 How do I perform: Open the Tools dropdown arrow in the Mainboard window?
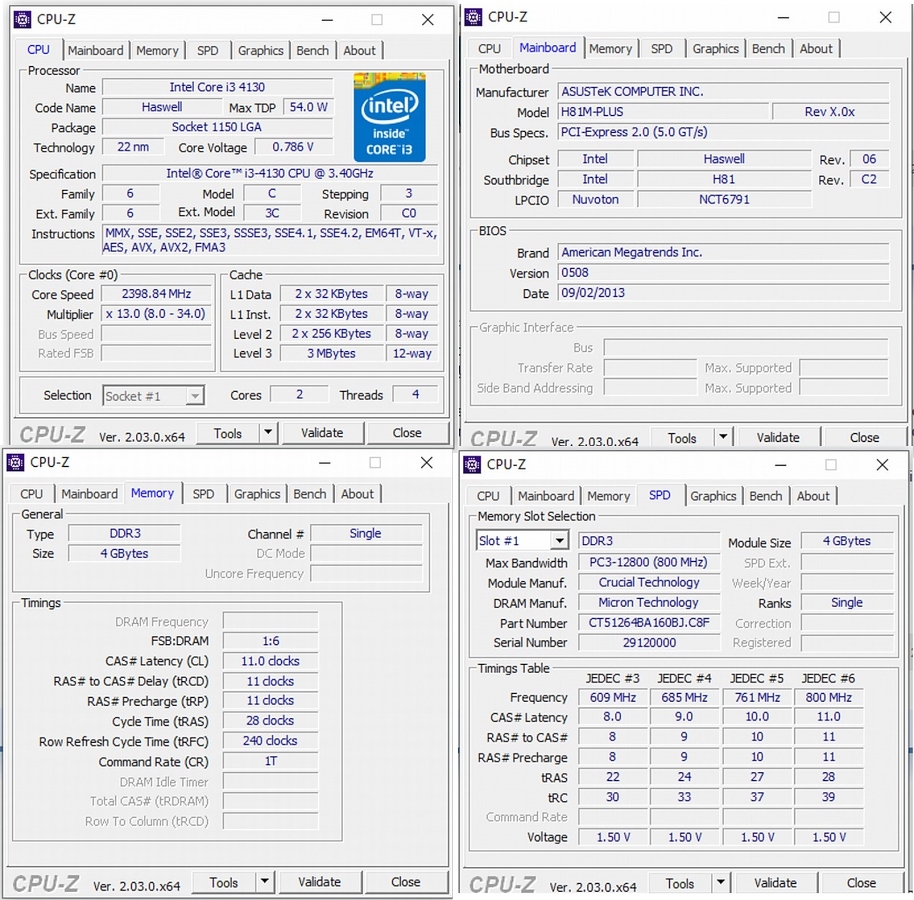click(x=723, y=437)
